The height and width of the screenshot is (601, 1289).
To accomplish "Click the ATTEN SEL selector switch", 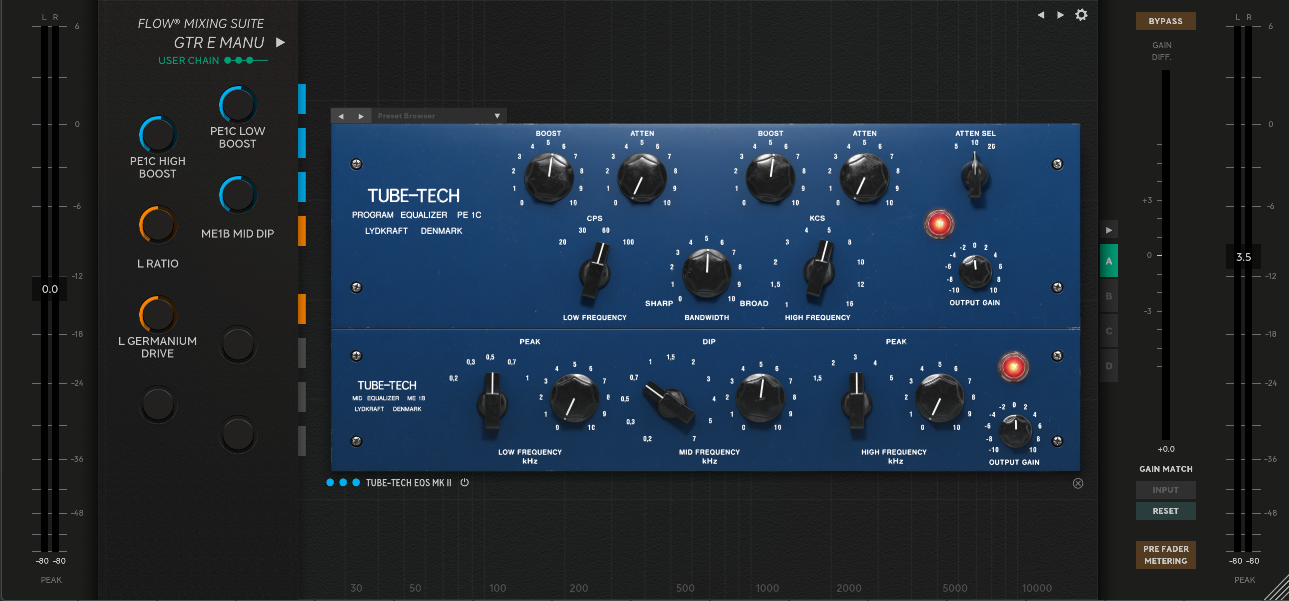I will (x=974, y=175).
